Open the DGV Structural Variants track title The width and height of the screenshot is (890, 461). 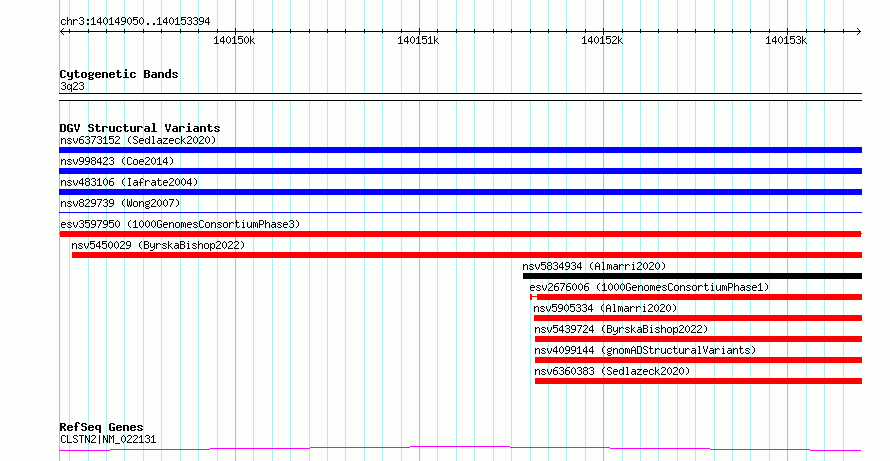click(140, 128)
